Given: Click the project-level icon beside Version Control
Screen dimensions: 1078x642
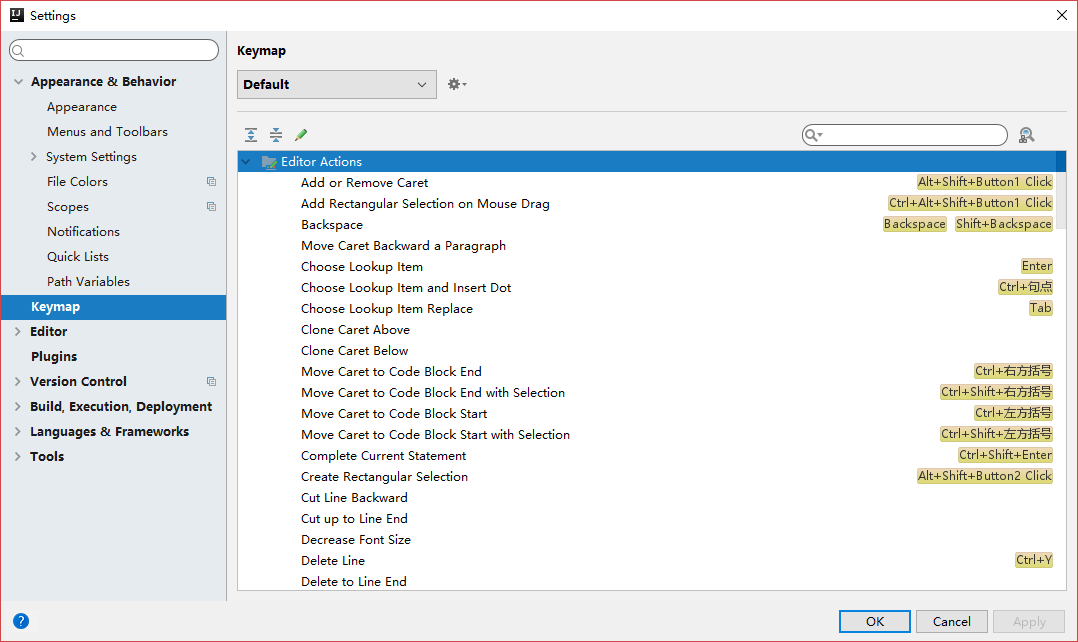Looking at the screenshot, I should [211, 382].
